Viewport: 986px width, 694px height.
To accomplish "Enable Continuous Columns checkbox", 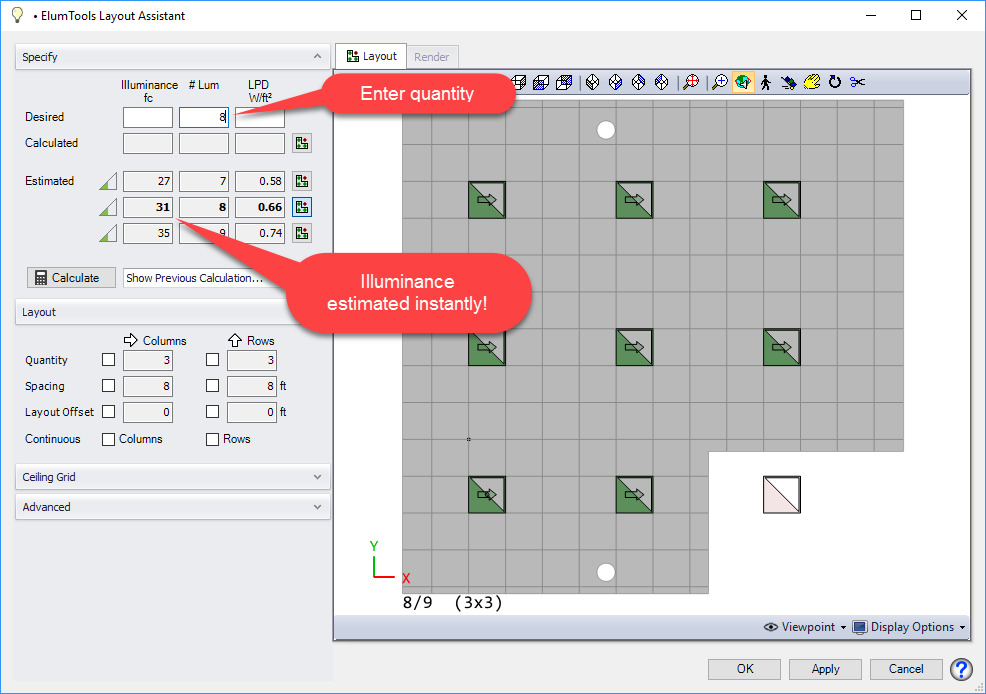I will click(x=109, y=439).
